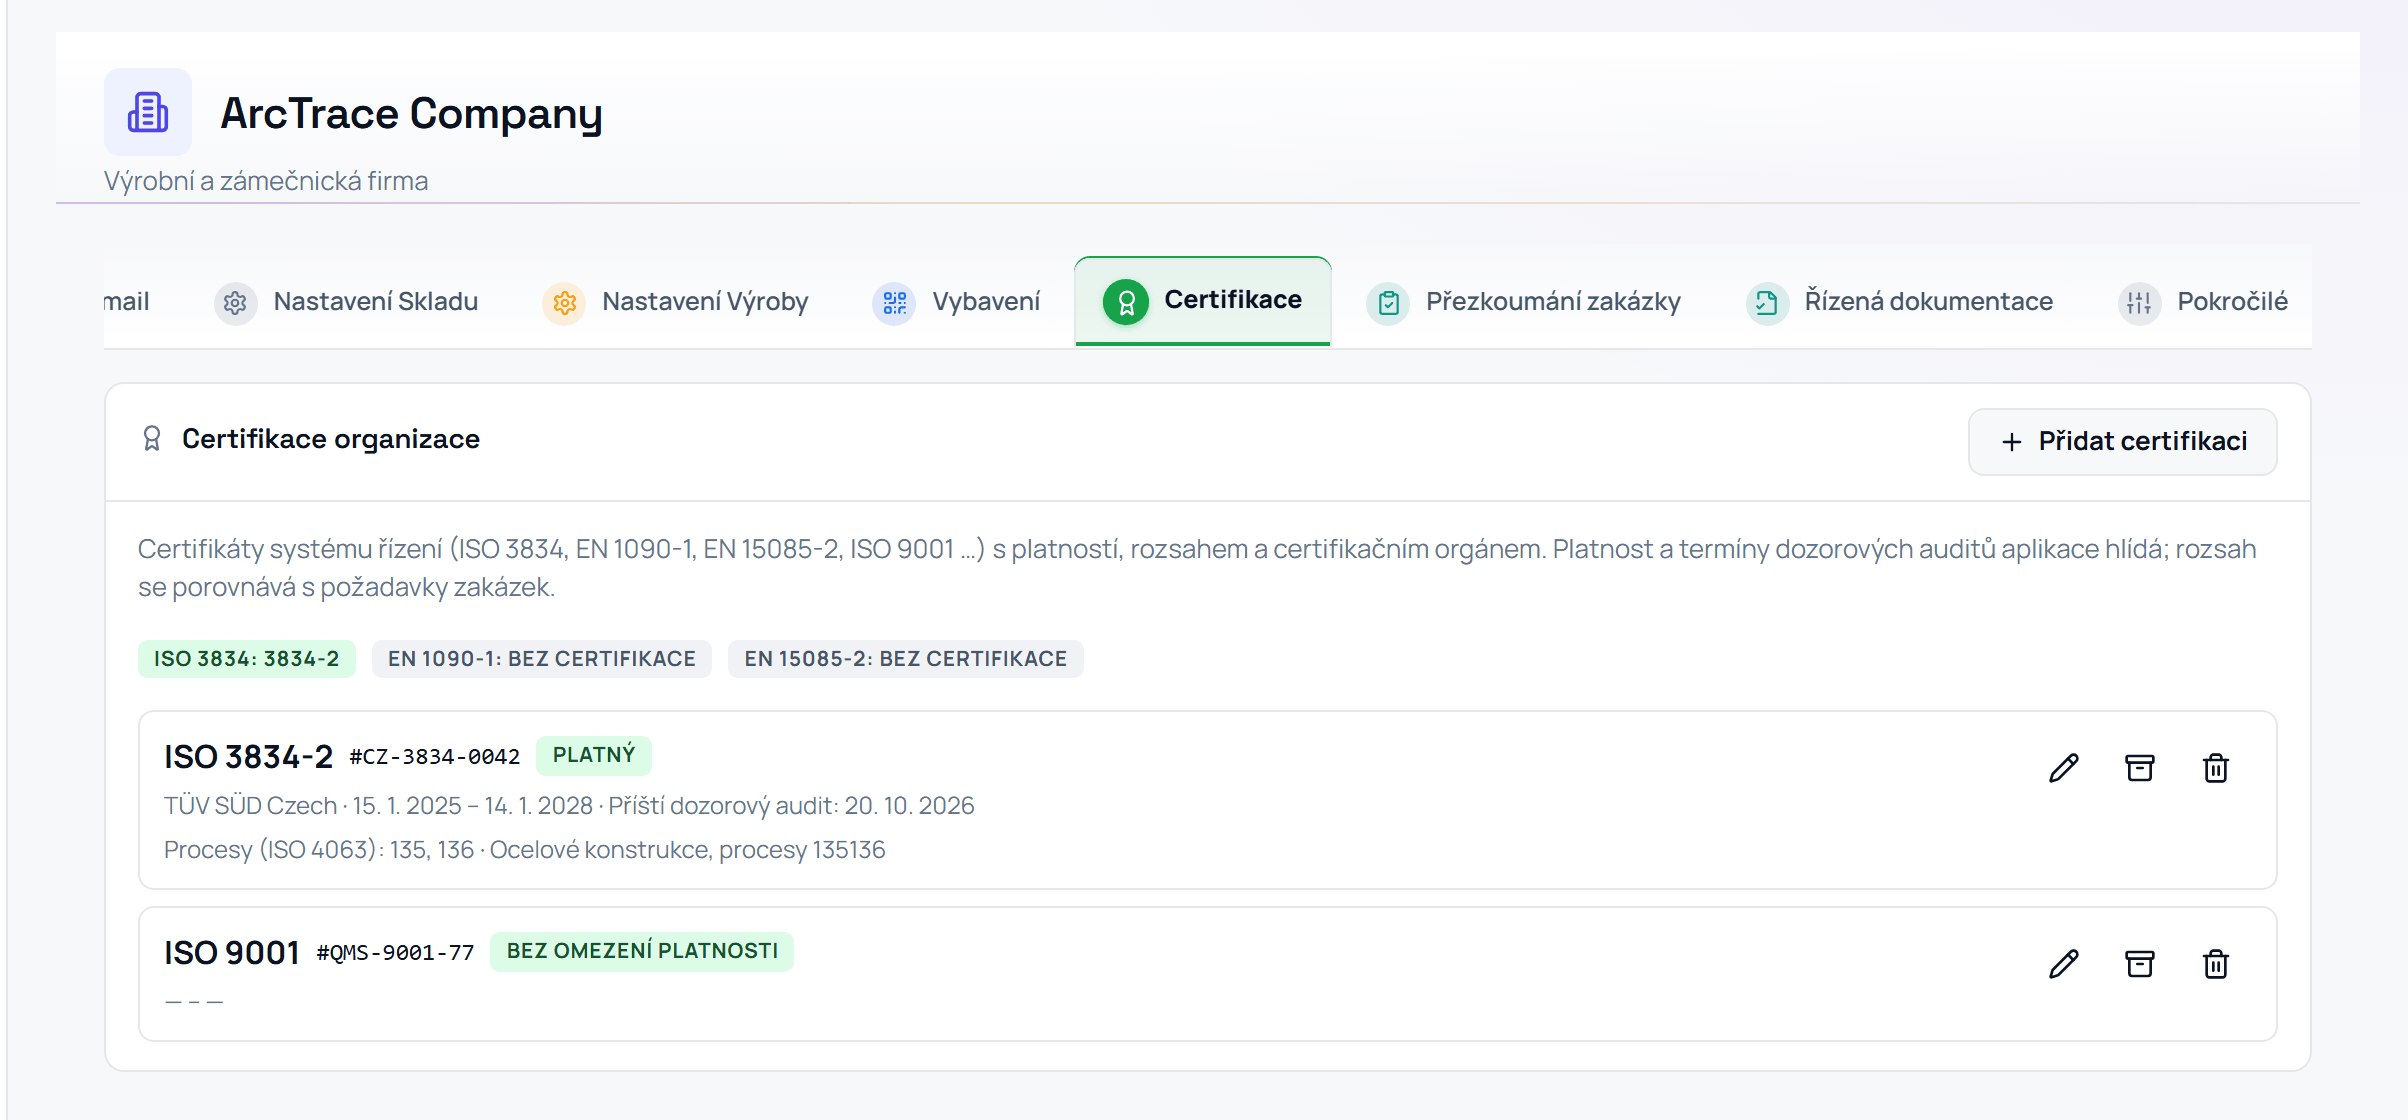Image resolution: width=2408 pixels, height=1120 pixels.
Task: Archive the ISO 3834-2 certificate
Action: click(2139, 768)
